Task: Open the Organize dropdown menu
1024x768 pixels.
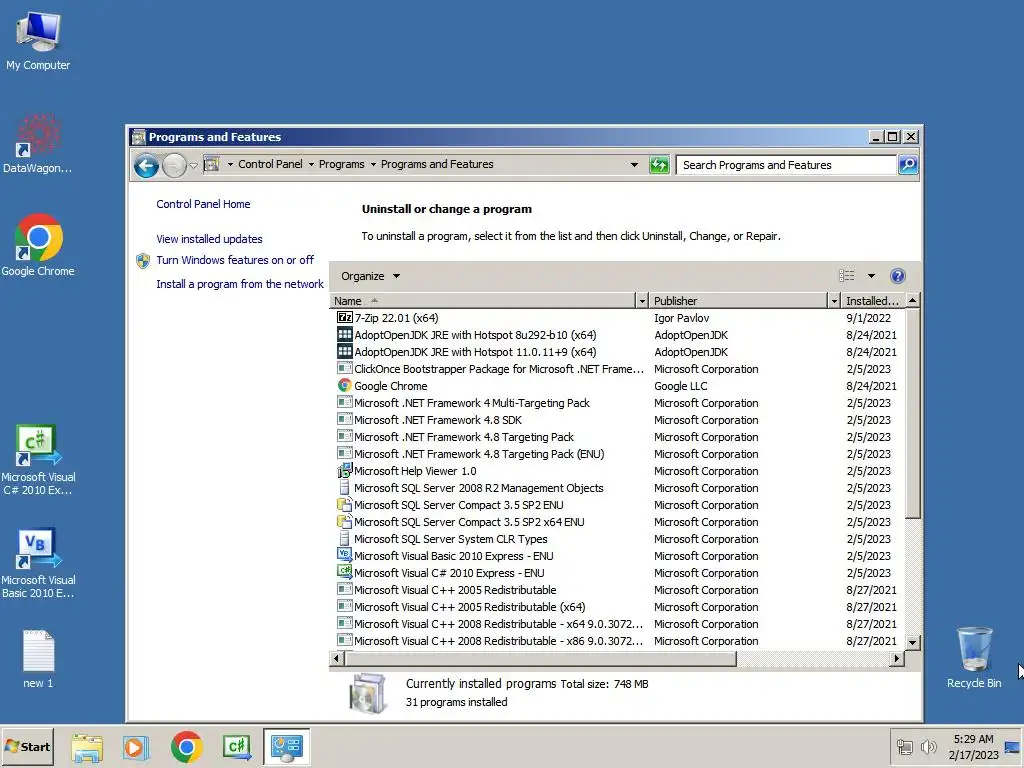Action: tap(370, 276)
